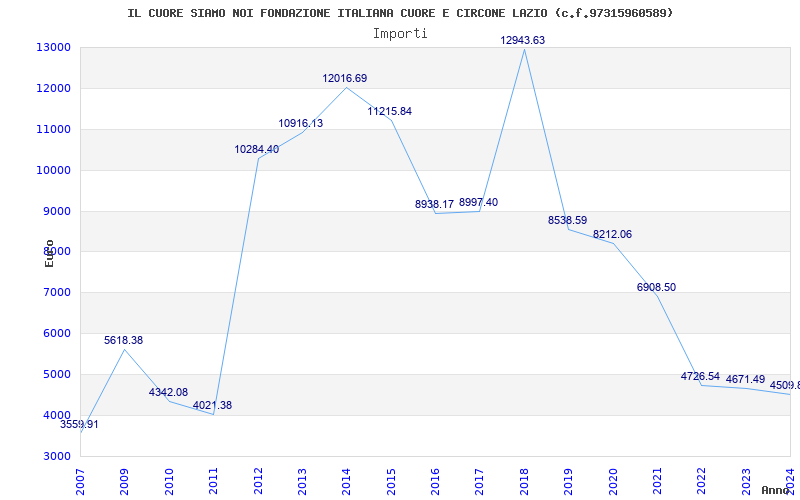Select the data label 8997.40
Viewport: 800px width, 500px height.
pyautogui.click(x=478, y=203)
